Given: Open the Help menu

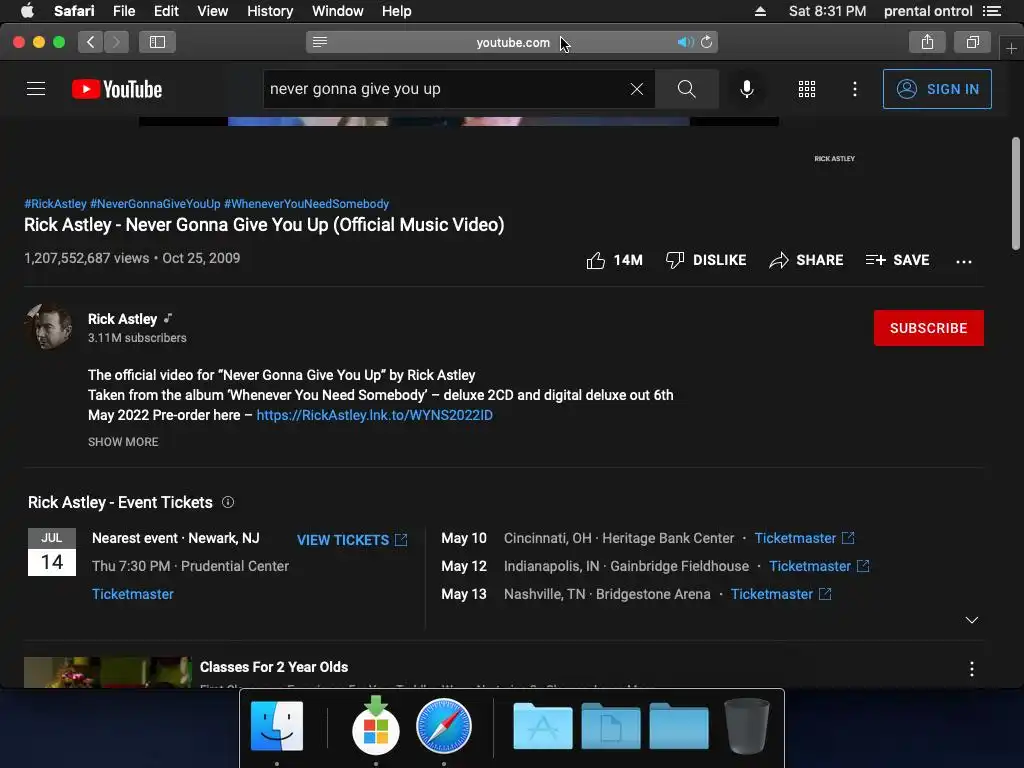Looking at the screenshot, I should [396, 11].
